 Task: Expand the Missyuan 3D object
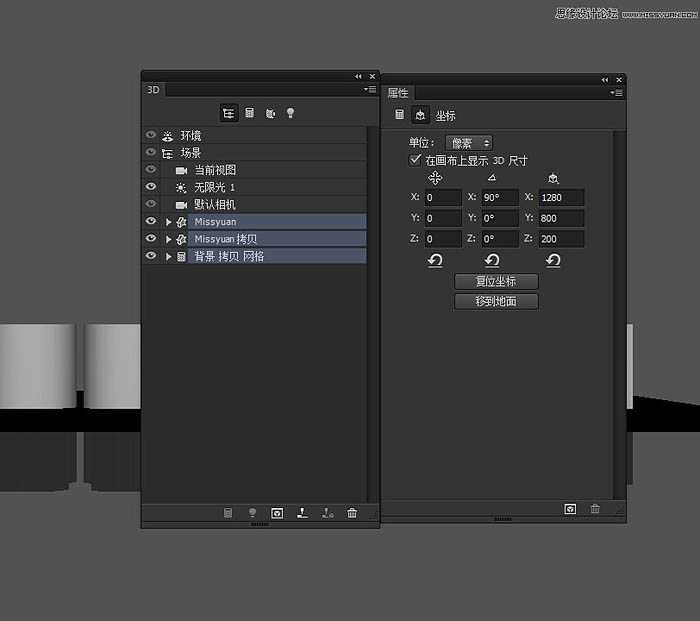168,222
